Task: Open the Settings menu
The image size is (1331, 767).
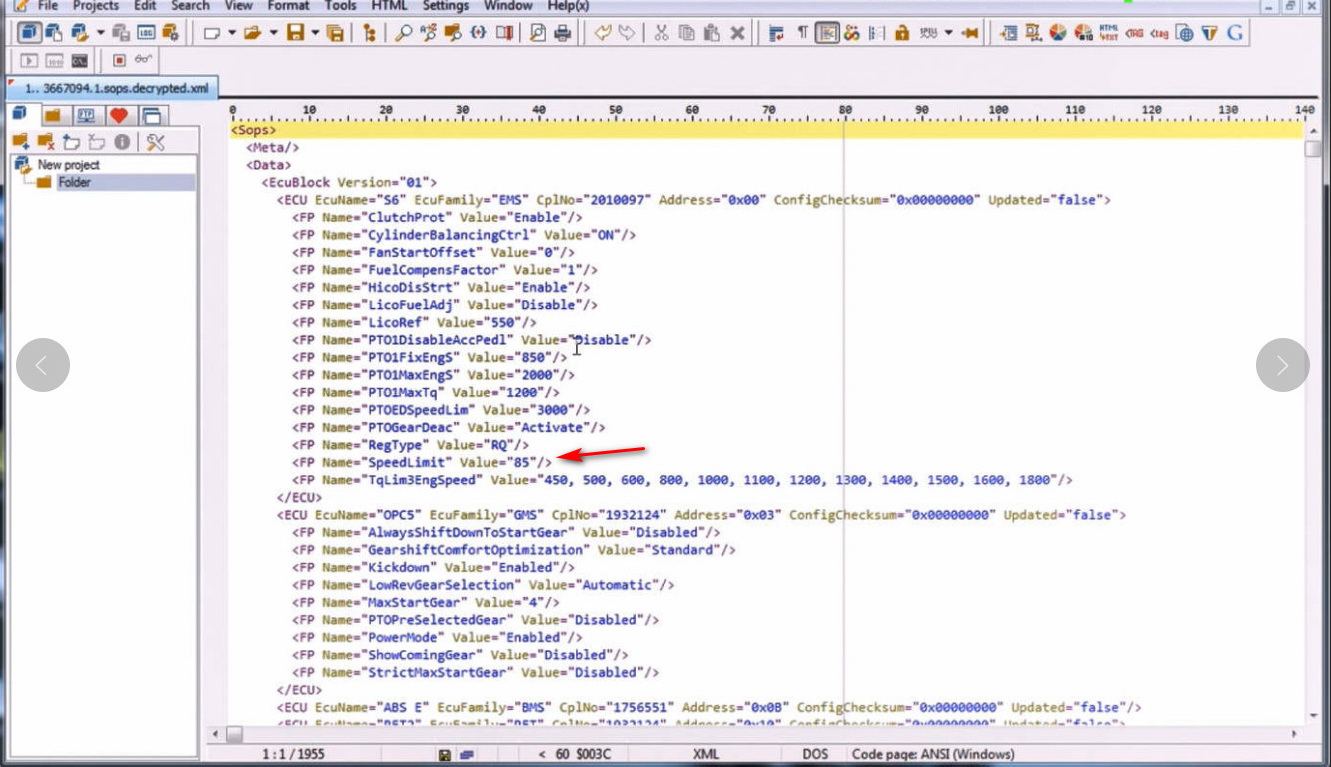Action: click(x=446, y=5)
